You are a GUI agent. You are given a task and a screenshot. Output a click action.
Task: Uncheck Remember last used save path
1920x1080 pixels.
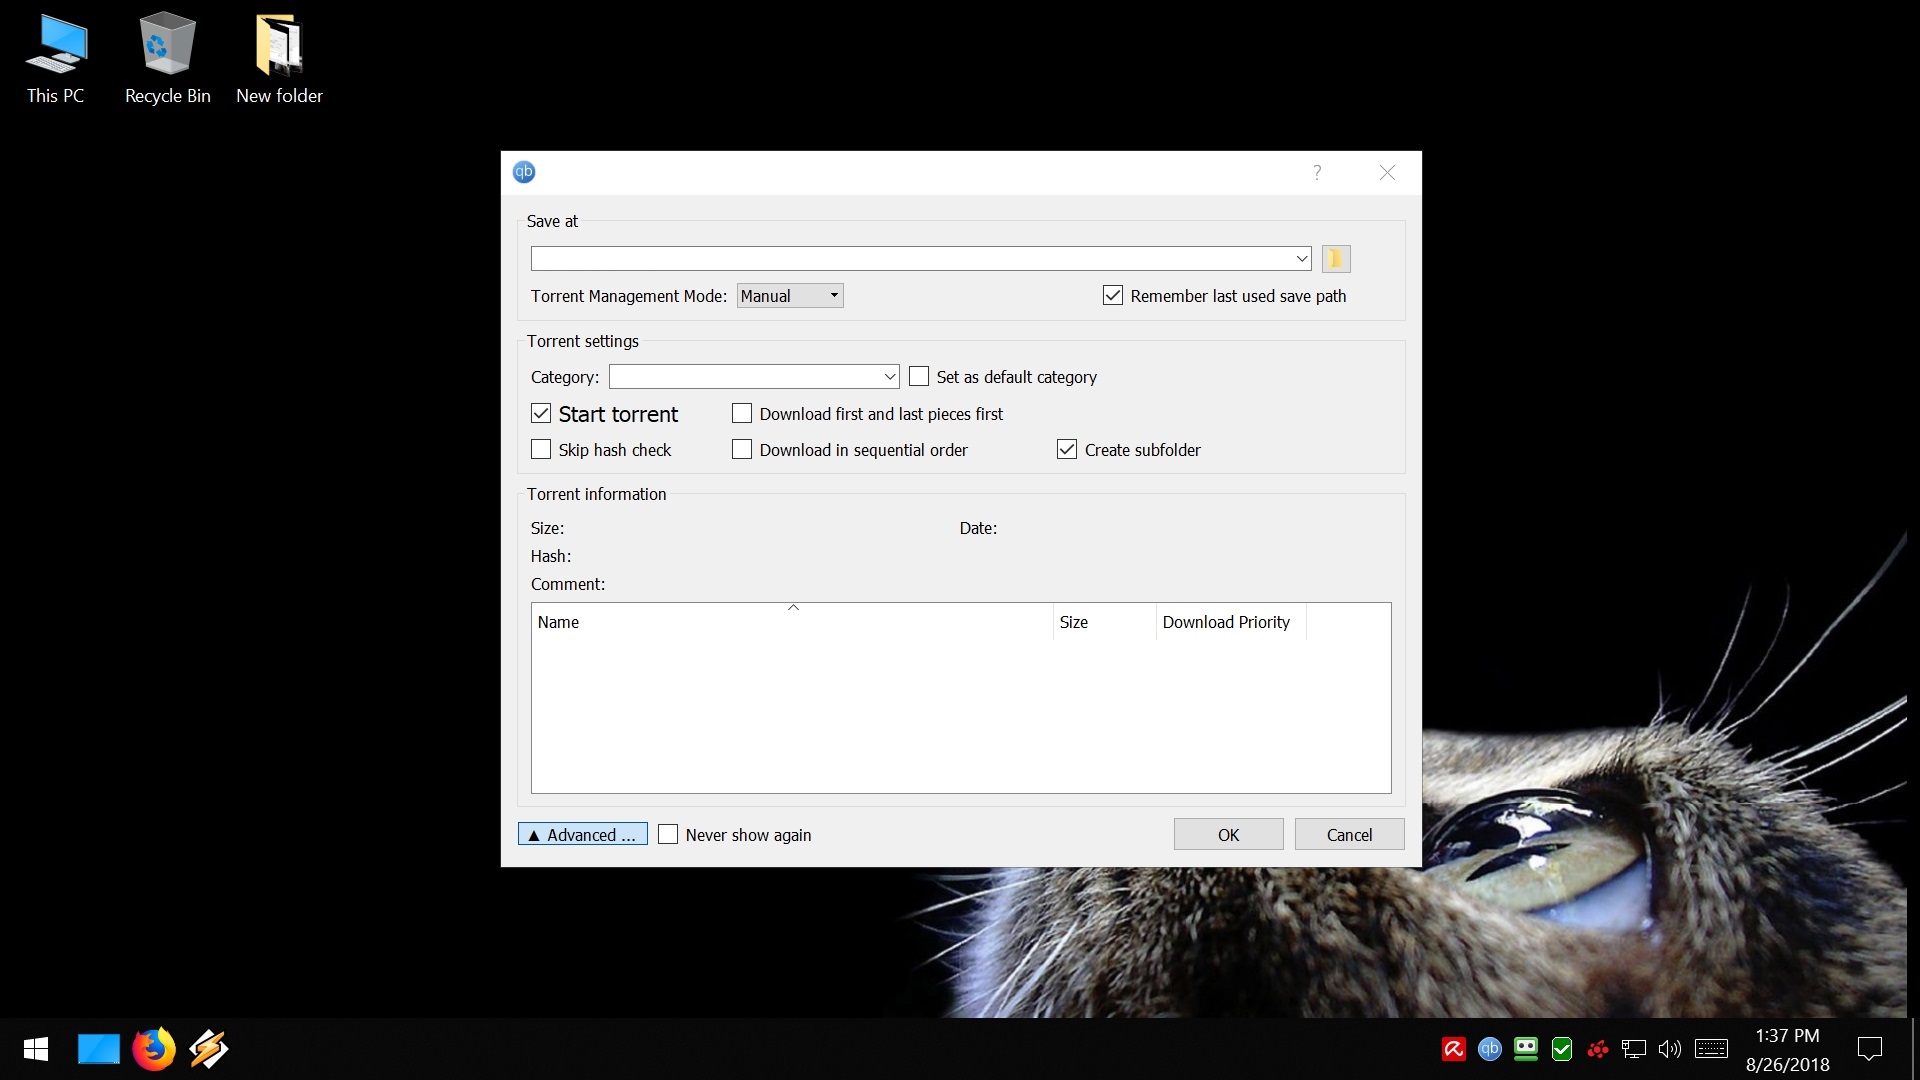(x=1113, y=295)
